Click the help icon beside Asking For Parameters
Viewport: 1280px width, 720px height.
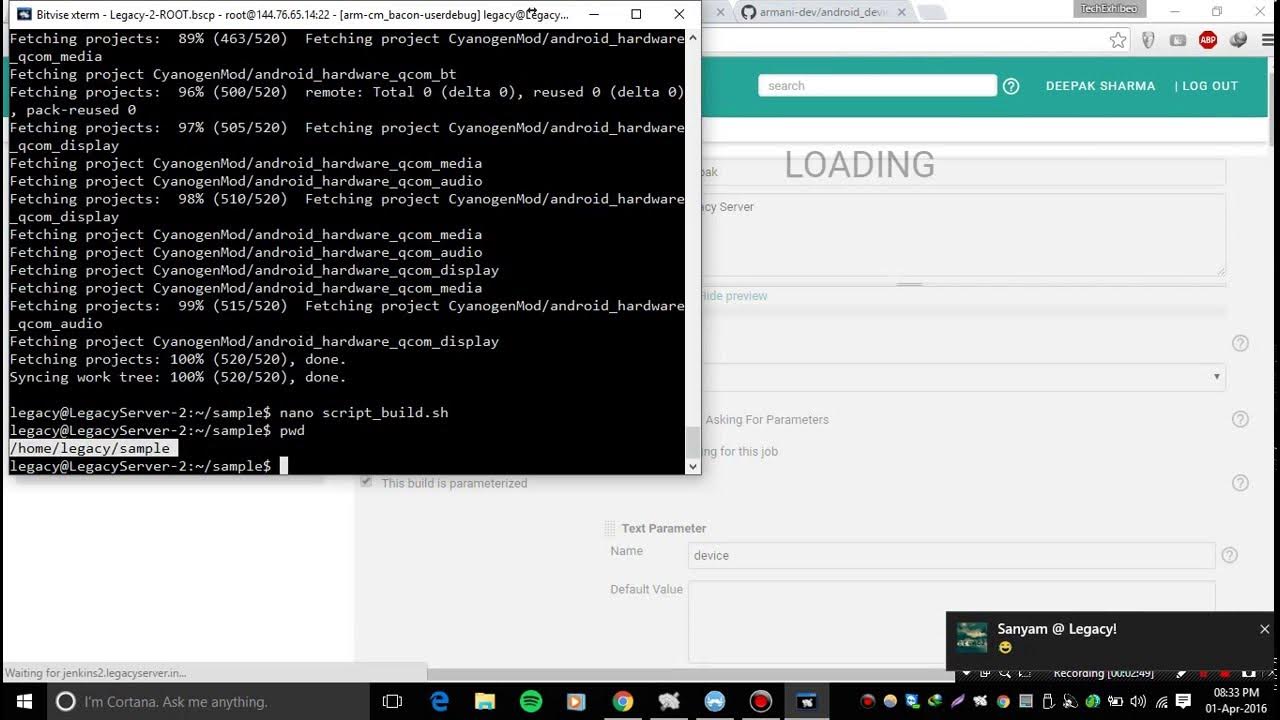coord(1240,419)
